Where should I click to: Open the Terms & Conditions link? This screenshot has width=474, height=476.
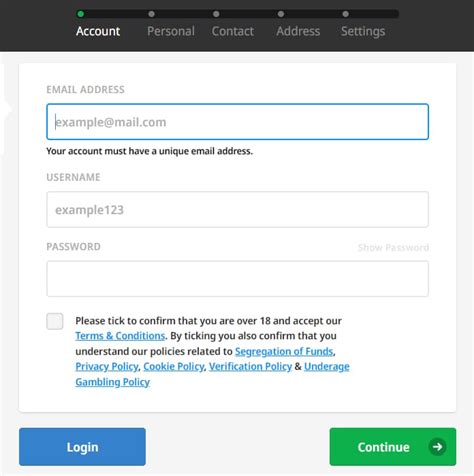click(x=120, y=336)
